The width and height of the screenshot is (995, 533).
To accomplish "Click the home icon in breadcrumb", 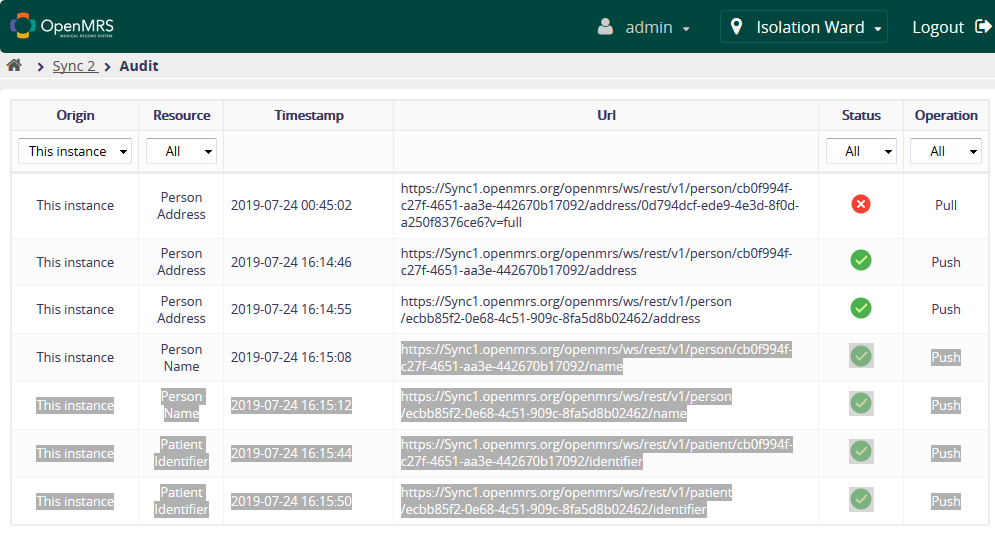I will click(14, 66).
